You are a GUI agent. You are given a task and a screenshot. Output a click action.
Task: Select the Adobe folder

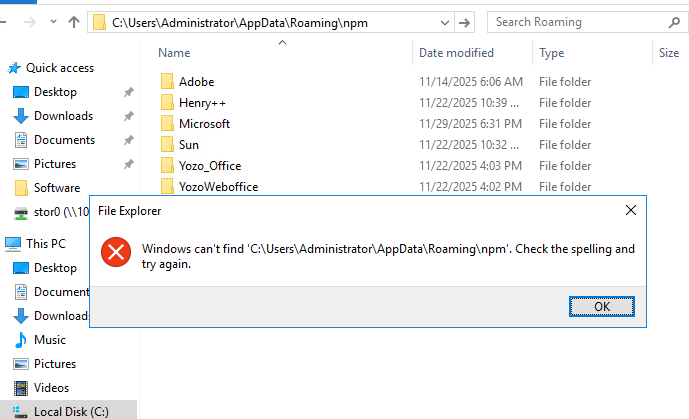click(196, 82)
